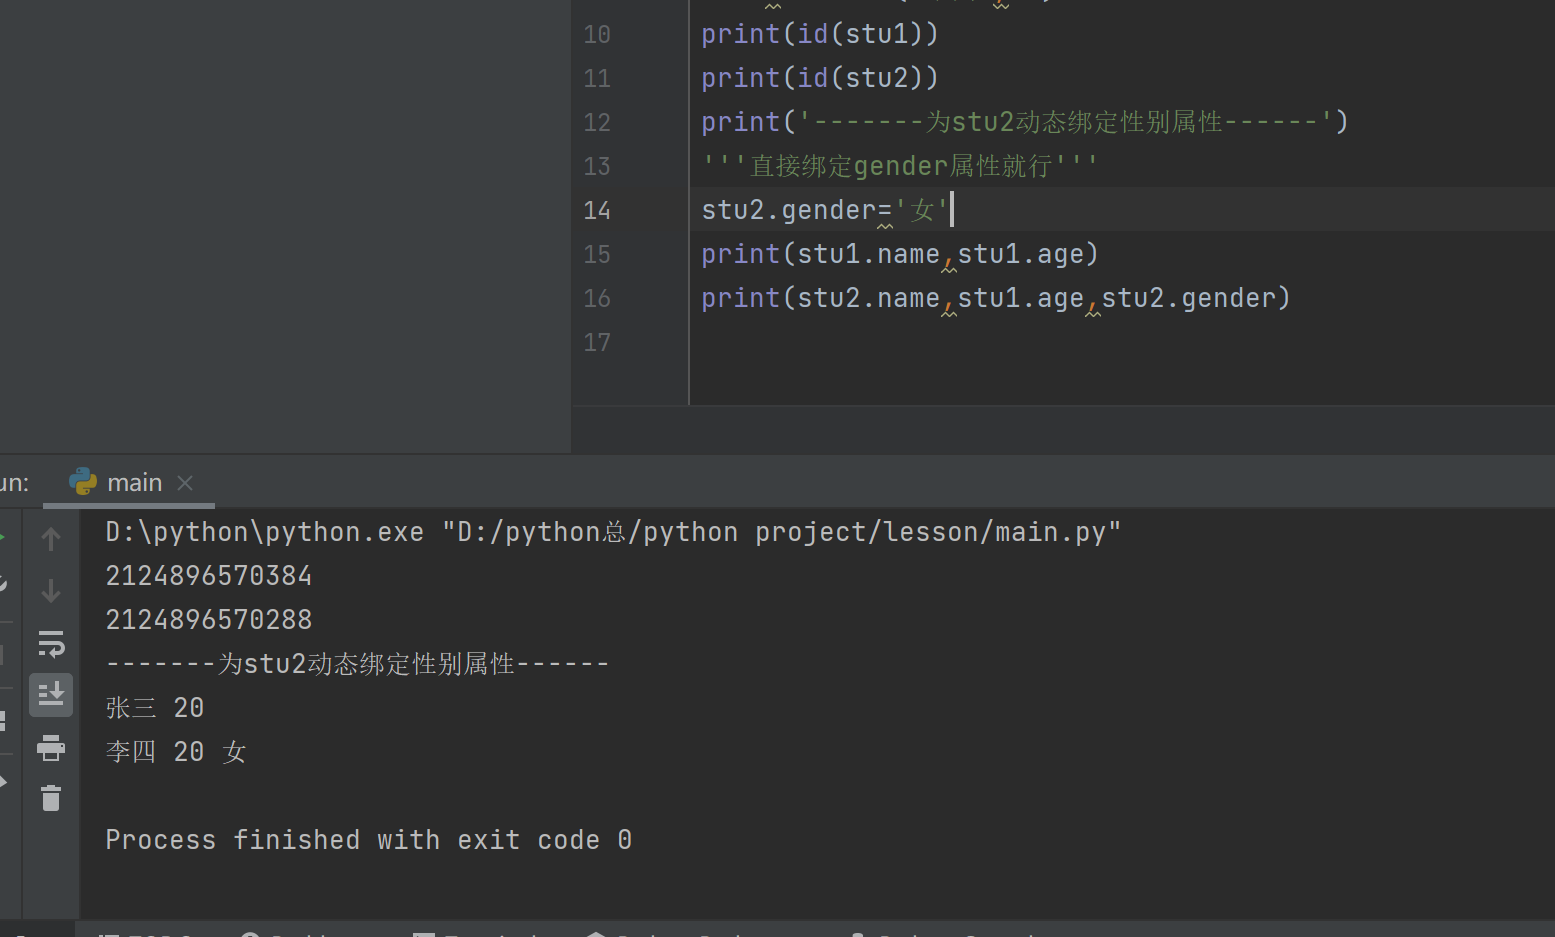
Task: Click the code line print(id(stu2))
Action: click(x=820, y=78)
